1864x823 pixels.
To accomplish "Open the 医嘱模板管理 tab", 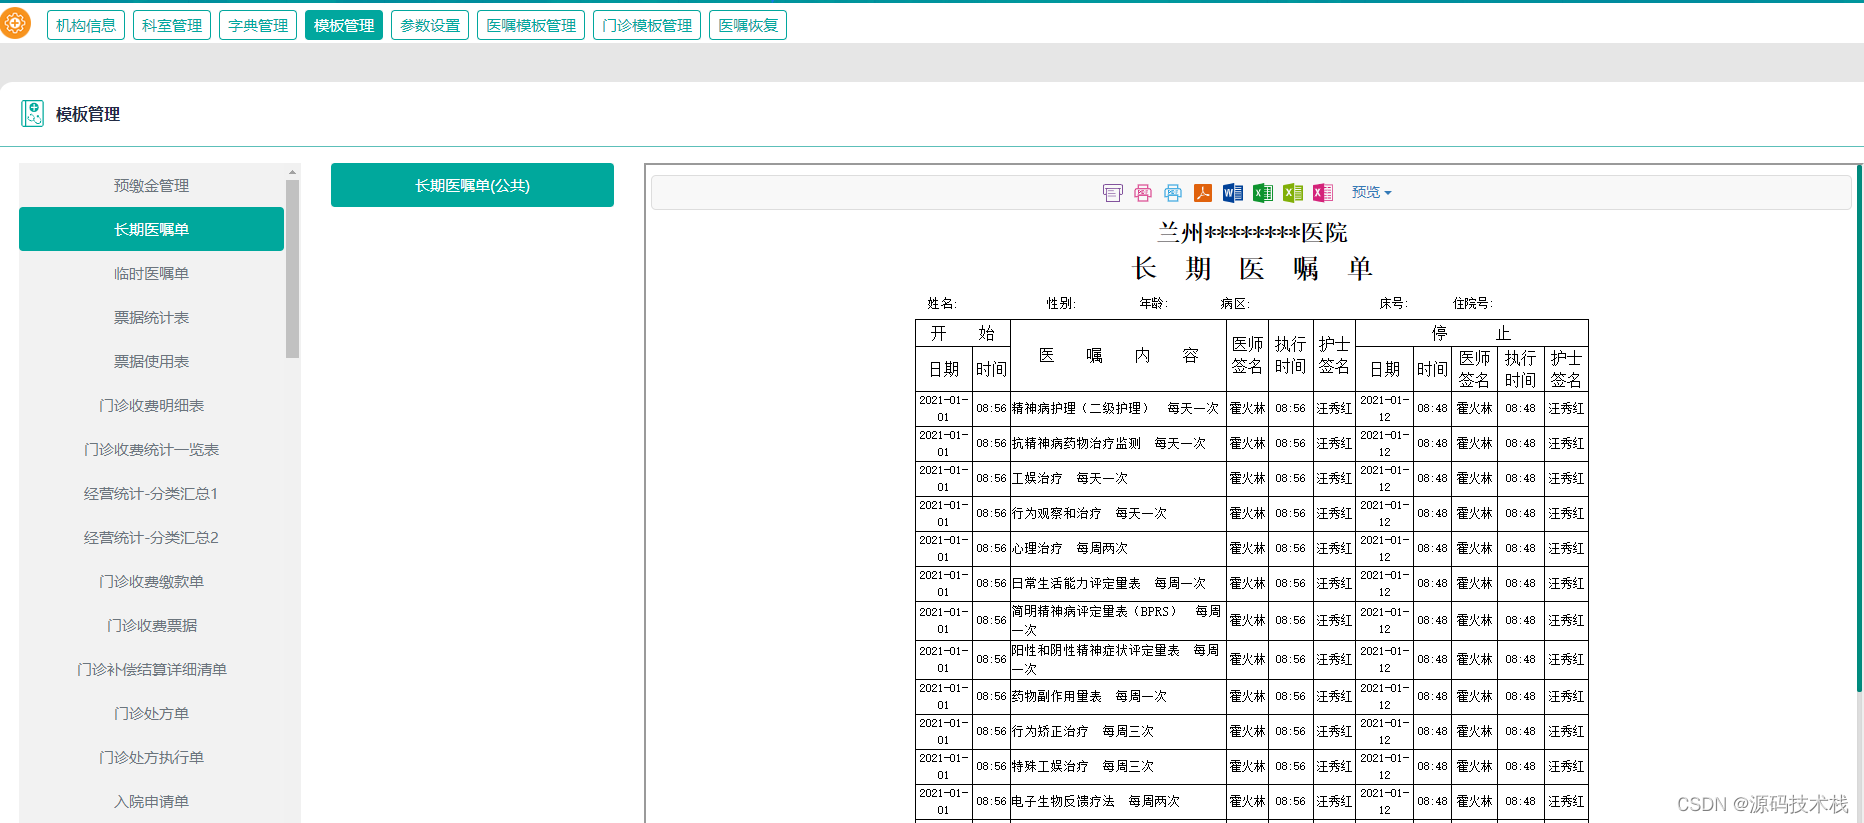I will [x=531, y=25].
